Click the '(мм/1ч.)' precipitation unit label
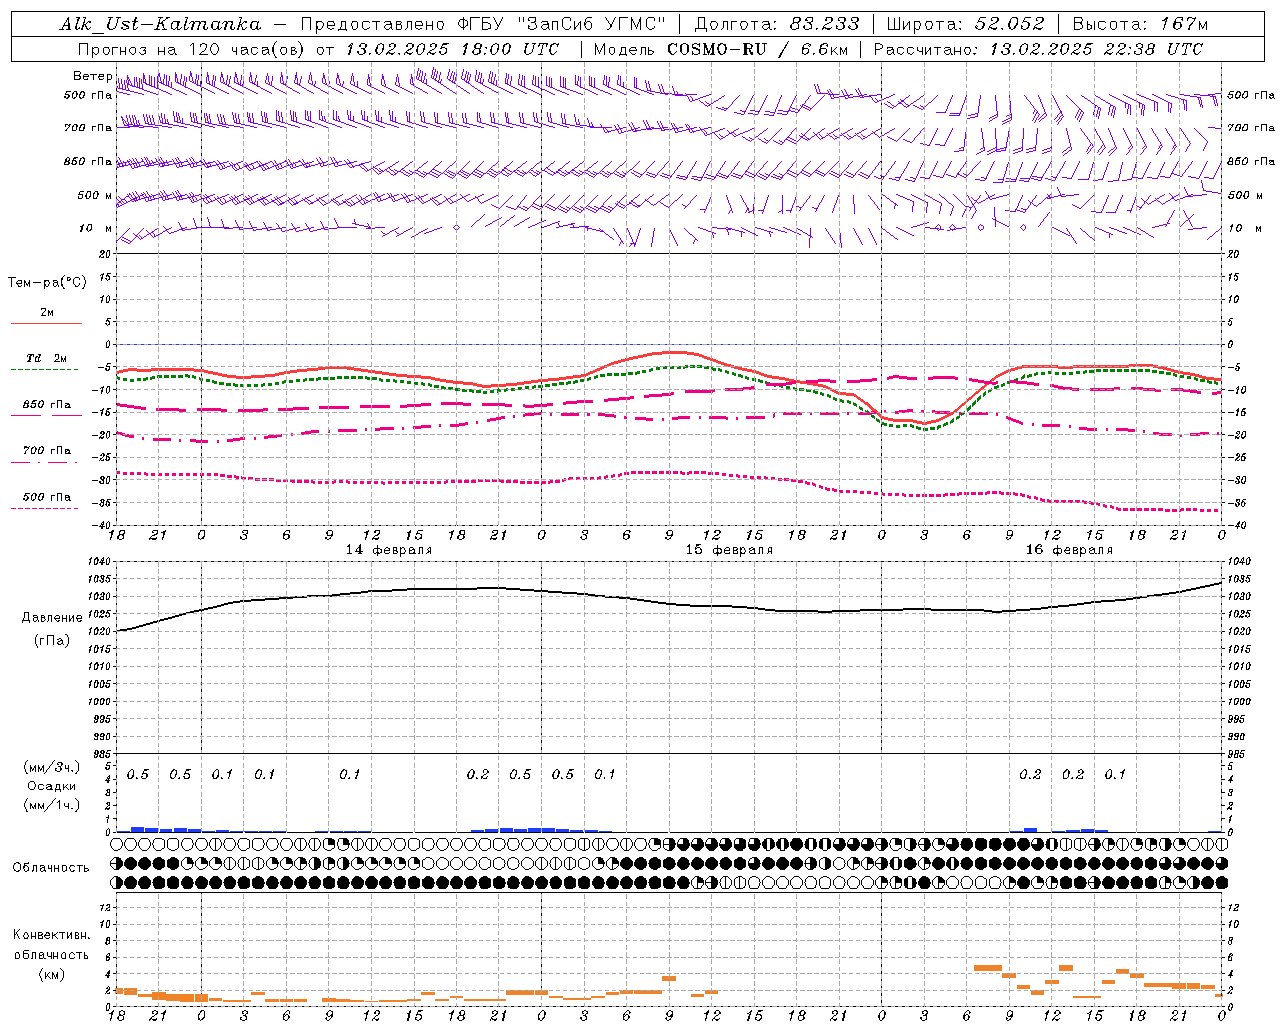 tap(52, 806)
